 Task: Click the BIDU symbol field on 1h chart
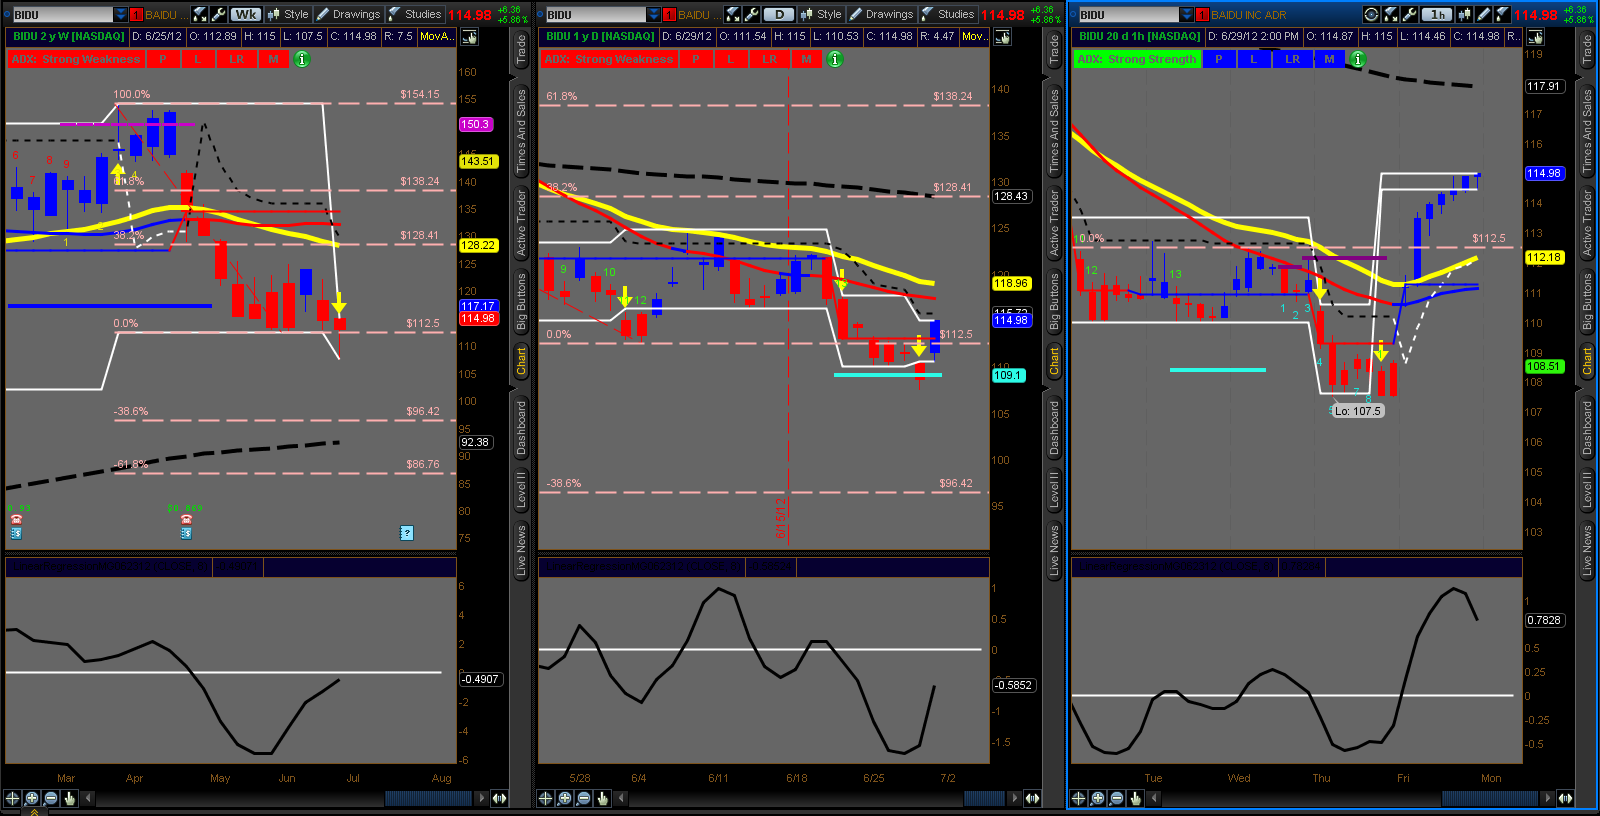click(x=1128, y=14)
